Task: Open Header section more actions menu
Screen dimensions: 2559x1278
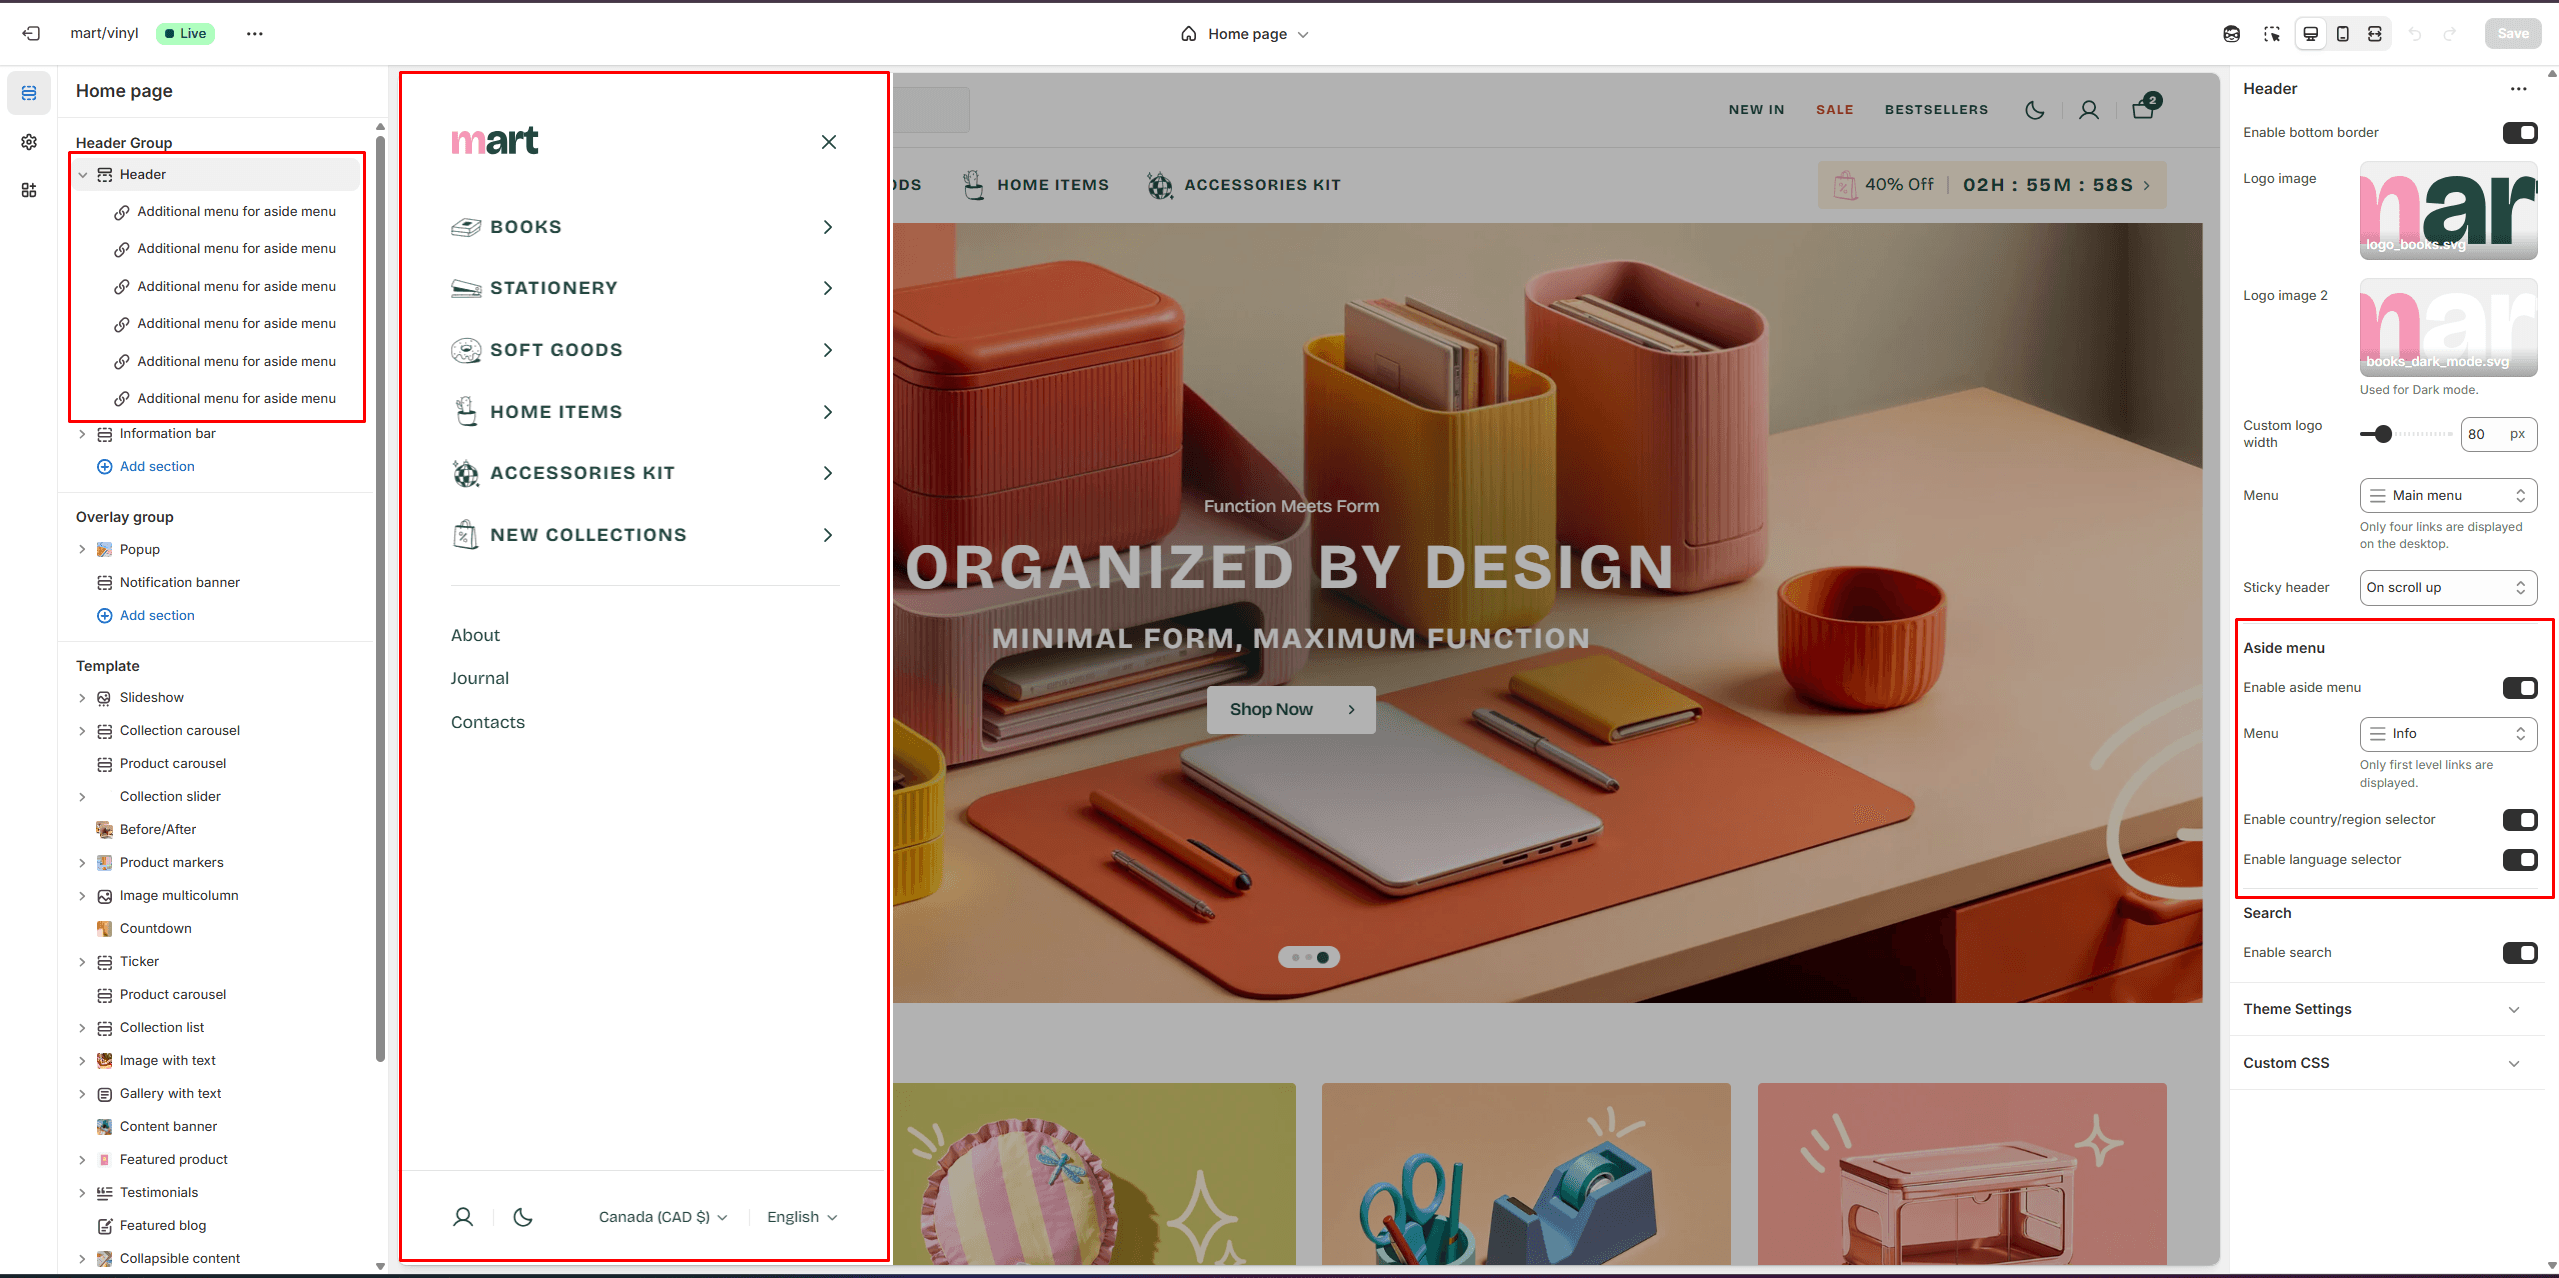Action: tap(2518, 89)
